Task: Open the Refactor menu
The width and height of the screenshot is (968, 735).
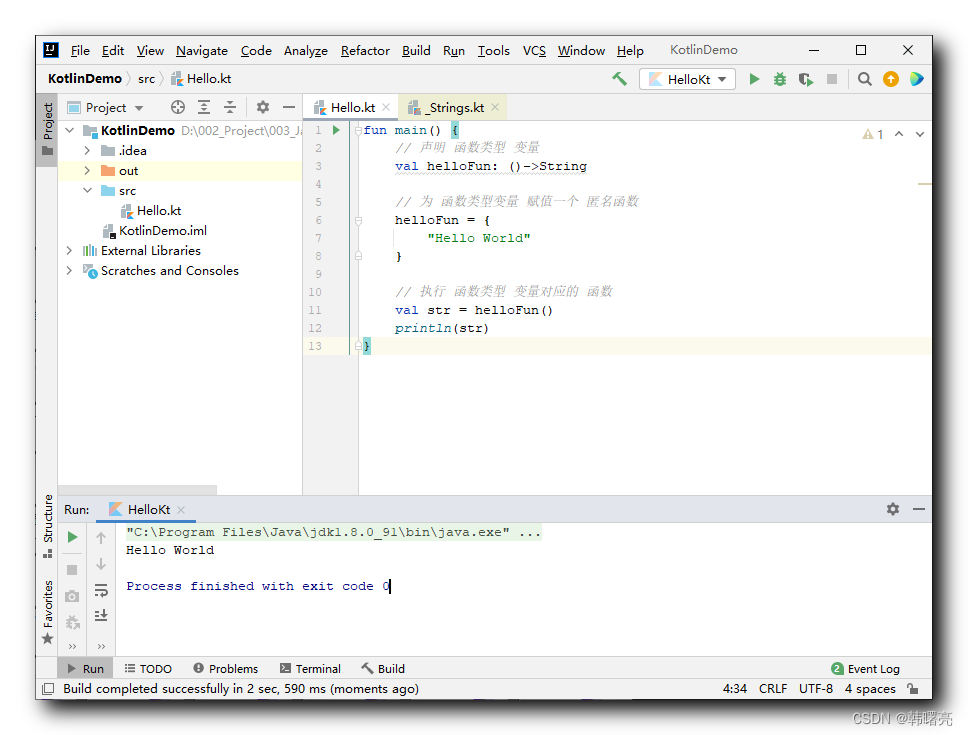Action: click(x=365, y=51)
